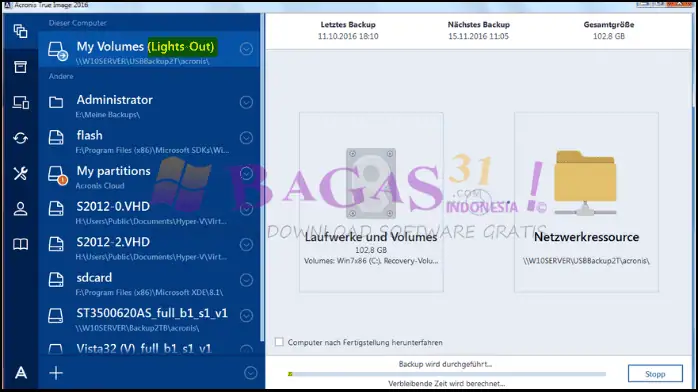Click the Letztes Backup date 11.10.2016 18:10
Screen dimensions: 698x392
point(348,36)
